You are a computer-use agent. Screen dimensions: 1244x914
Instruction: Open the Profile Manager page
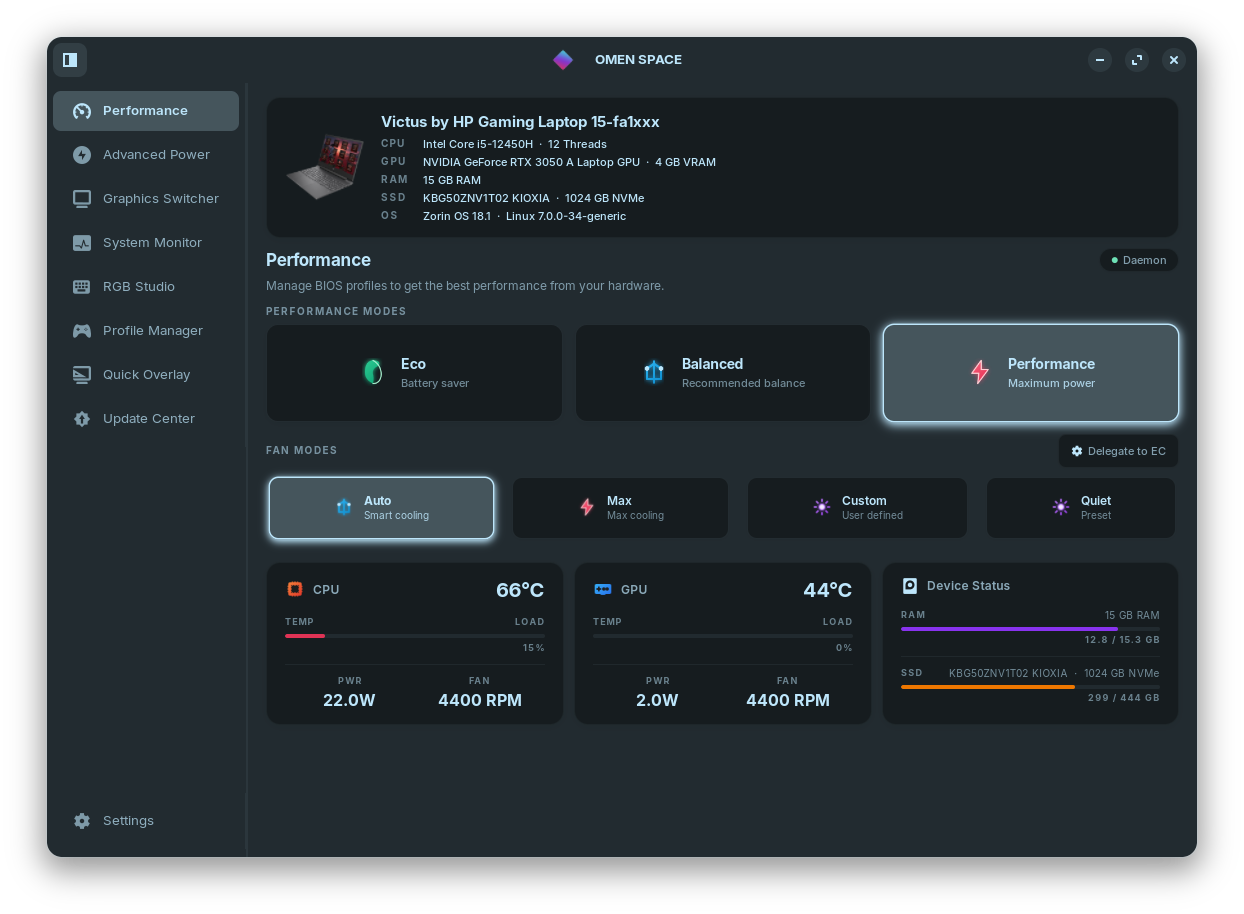pyautogui.click(x=146, y=331)
